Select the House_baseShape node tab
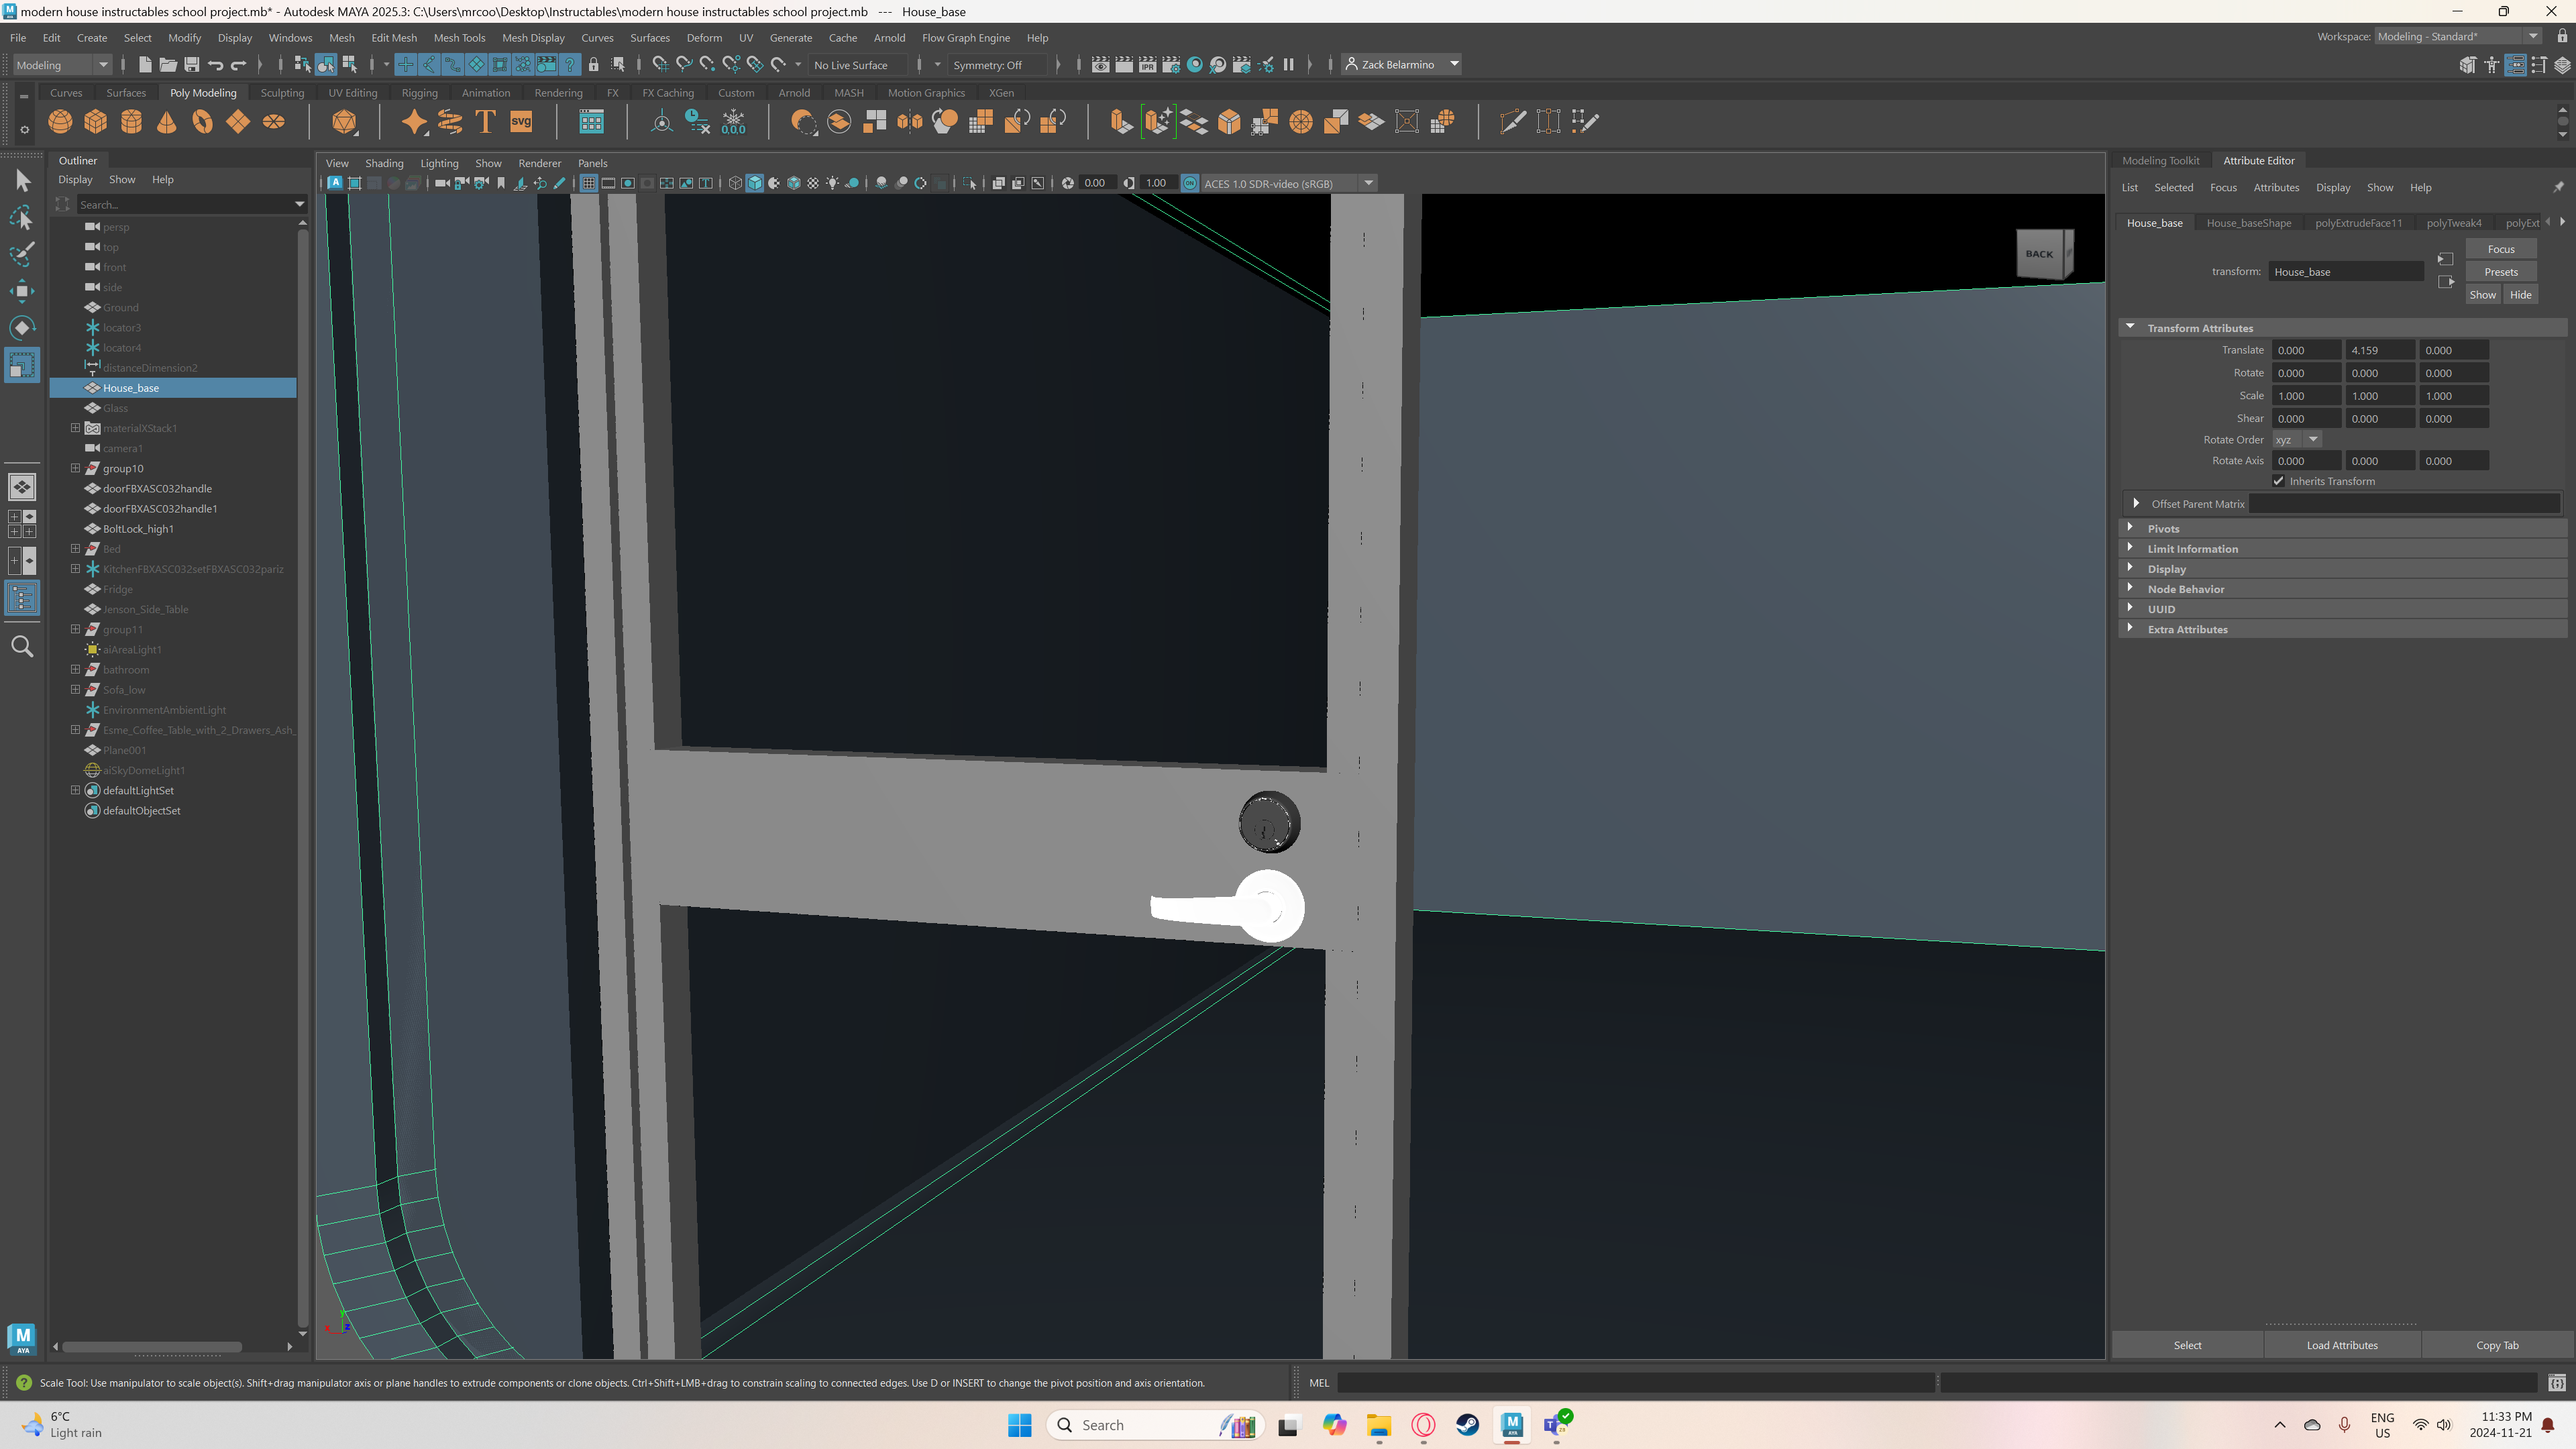This screenshot has height=1449, width=2576. (x=2248, y=223)
